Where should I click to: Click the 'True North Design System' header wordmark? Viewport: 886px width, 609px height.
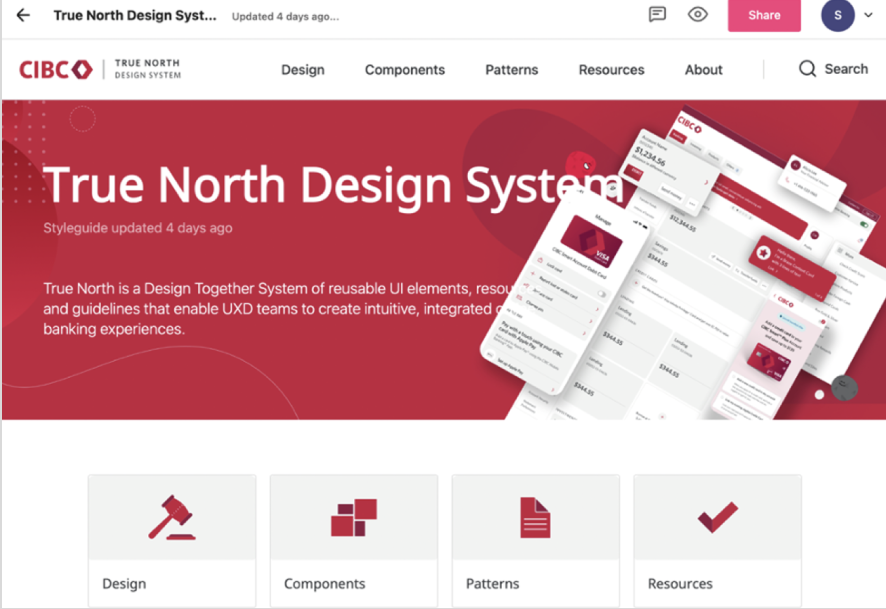(147, 69)
